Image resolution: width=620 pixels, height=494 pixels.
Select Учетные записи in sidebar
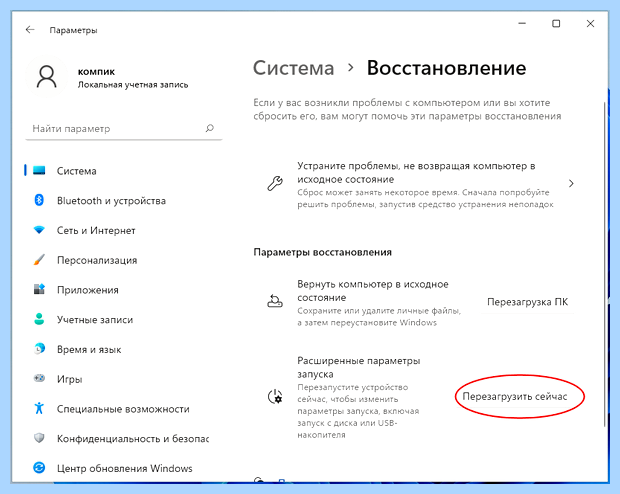(123, 320)
